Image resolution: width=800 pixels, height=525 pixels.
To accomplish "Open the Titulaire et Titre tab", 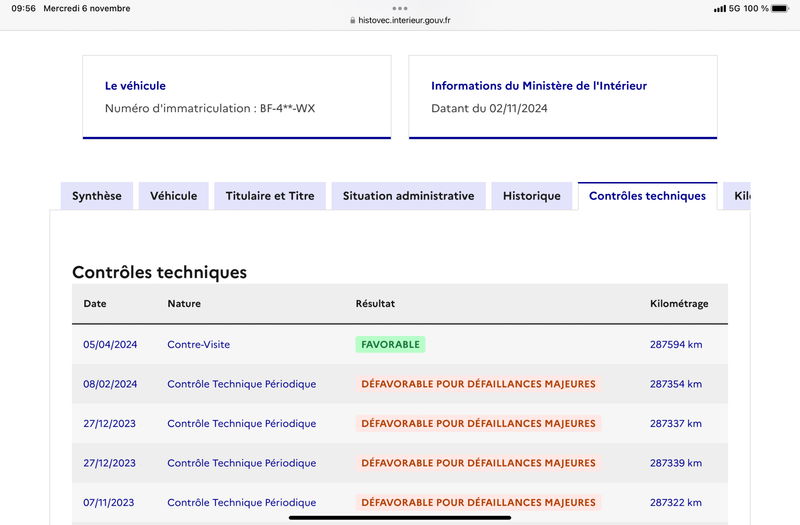I will point(270,196).
